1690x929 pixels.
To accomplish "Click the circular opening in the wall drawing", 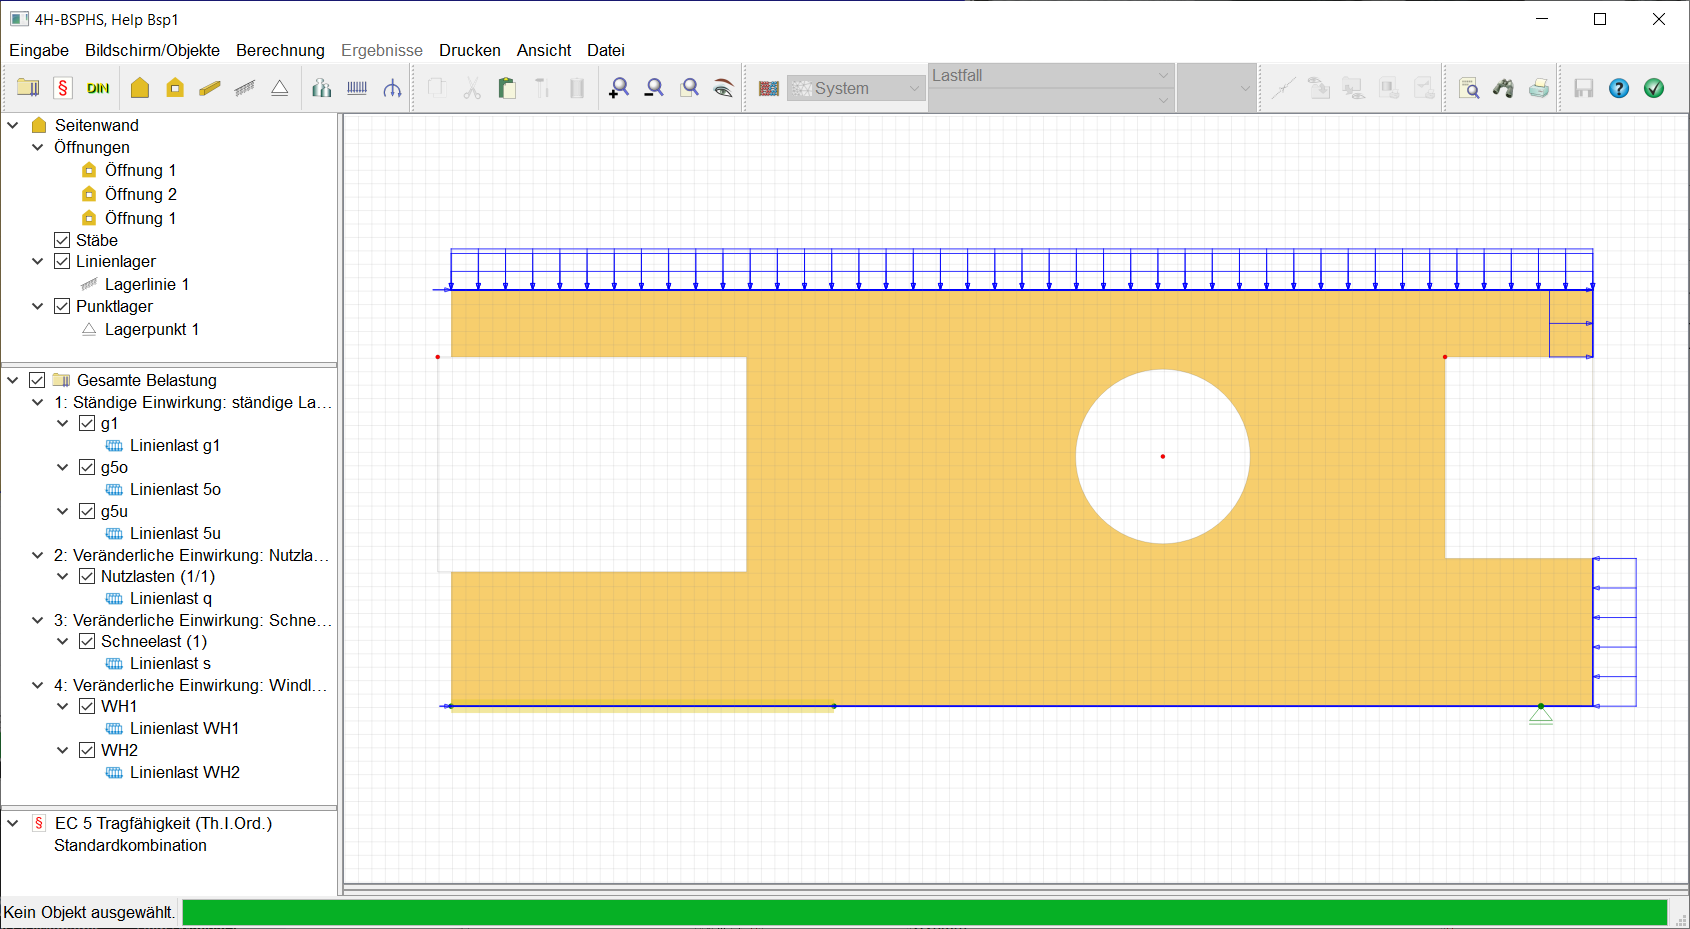I will tap(1162, 457).
